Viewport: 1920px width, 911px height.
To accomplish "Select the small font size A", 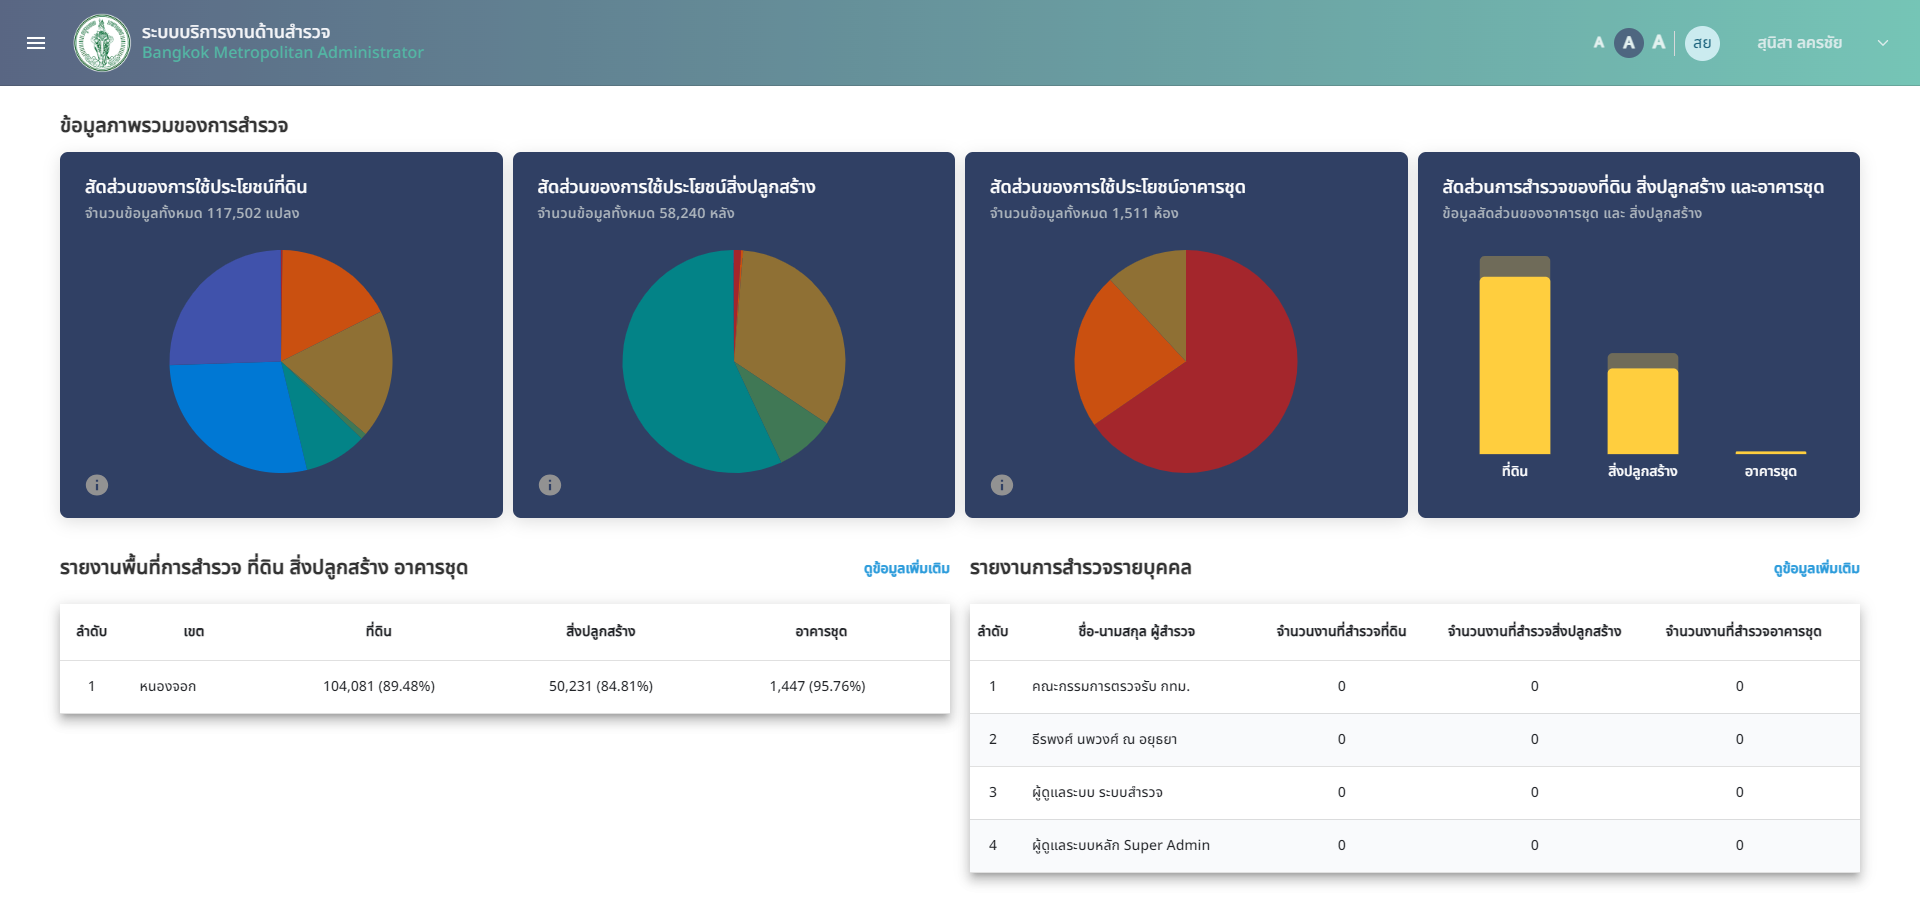I will [1599, 43].
